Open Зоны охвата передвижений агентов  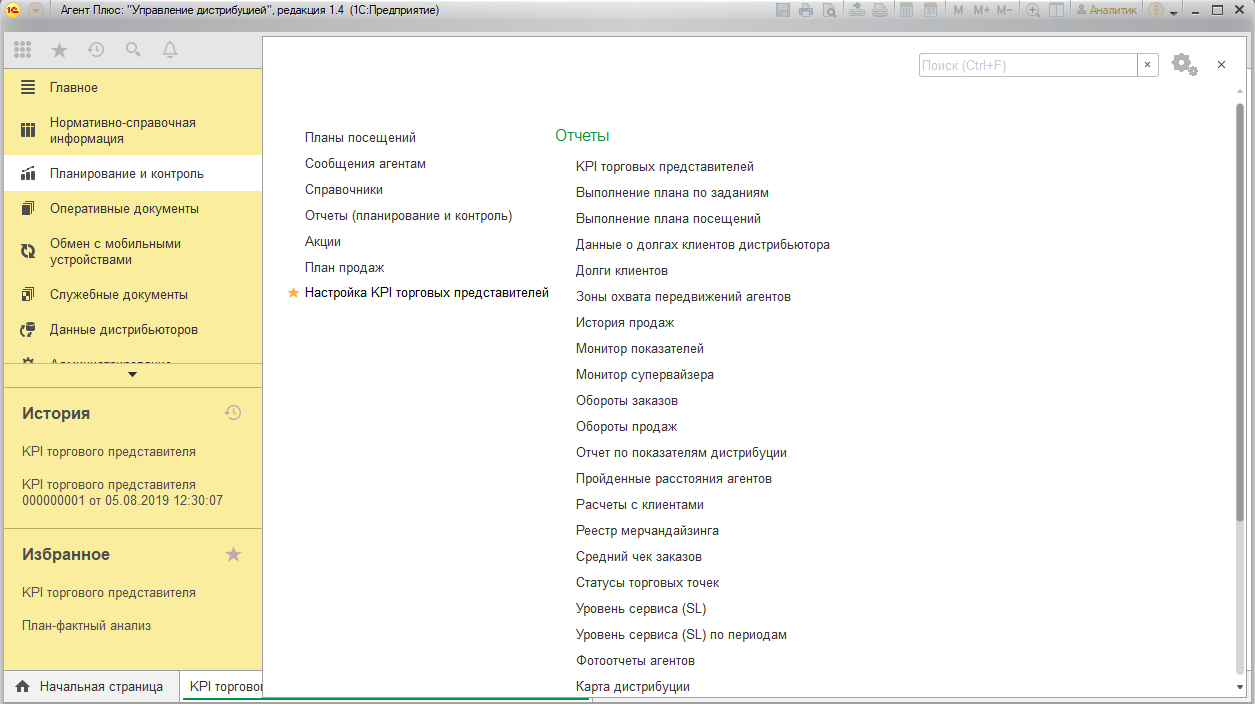[x=683, y=296]
